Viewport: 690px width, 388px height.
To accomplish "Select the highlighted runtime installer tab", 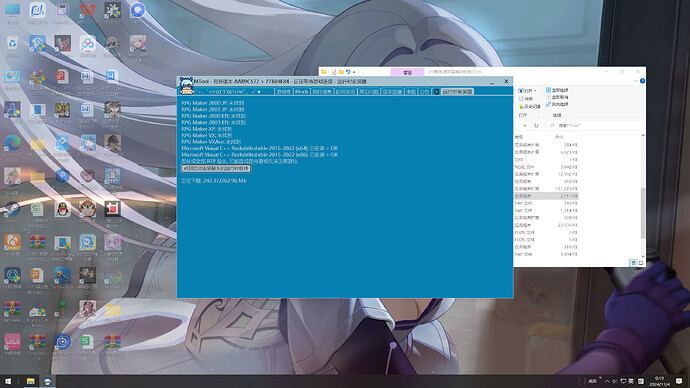I will pos(457,92).
